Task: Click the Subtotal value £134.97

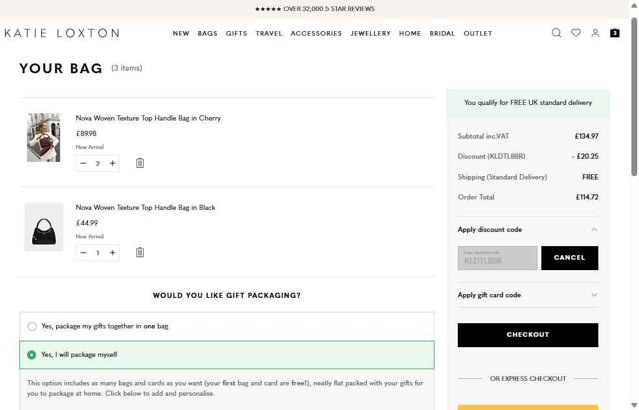Action: pos(586,136)
